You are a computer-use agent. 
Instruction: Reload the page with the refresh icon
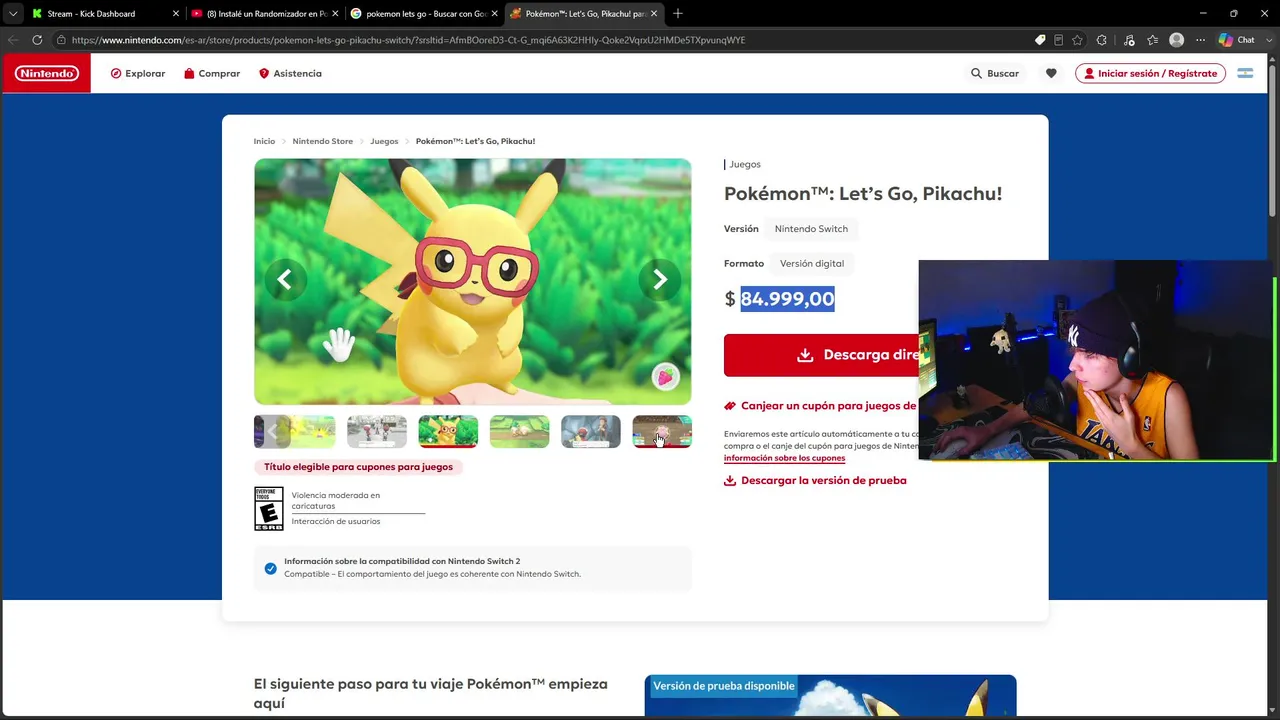click(x=37, y=40)
